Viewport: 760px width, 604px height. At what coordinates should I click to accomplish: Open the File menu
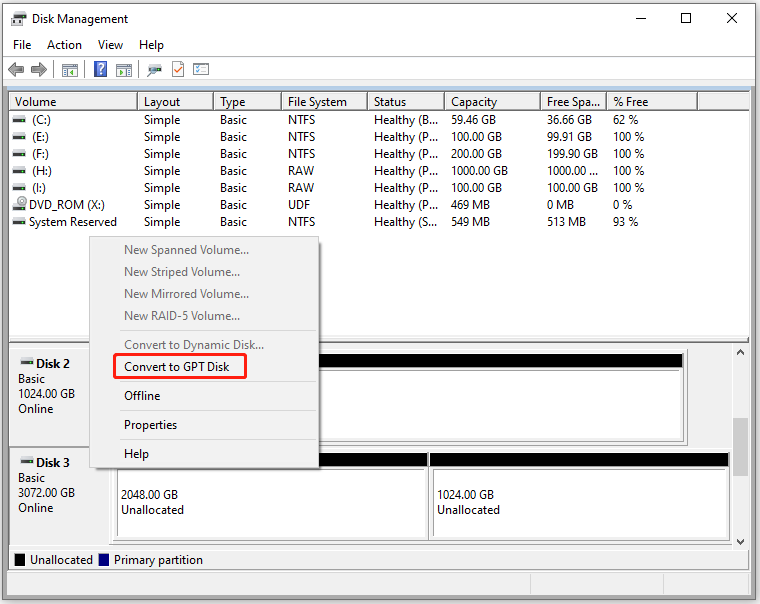click(22, 45)
